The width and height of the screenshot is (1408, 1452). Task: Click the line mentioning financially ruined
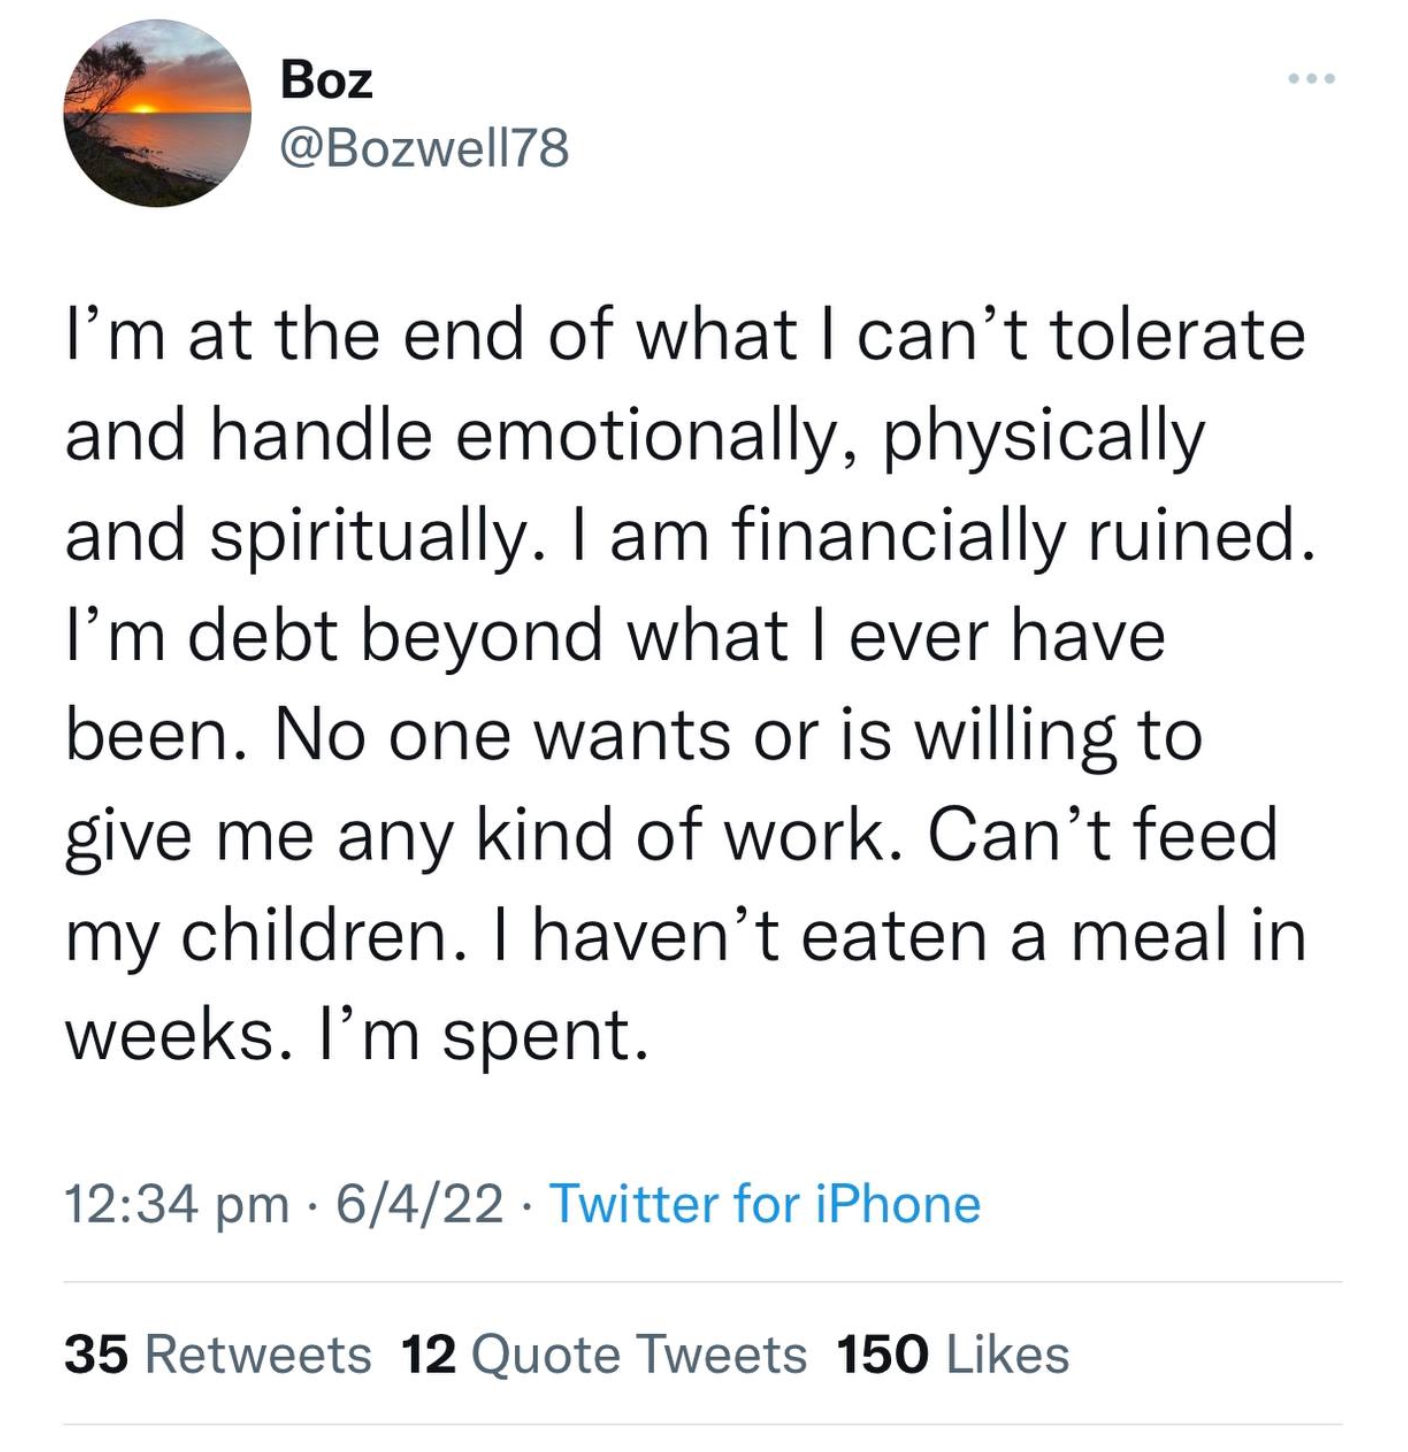pos(689,534)
